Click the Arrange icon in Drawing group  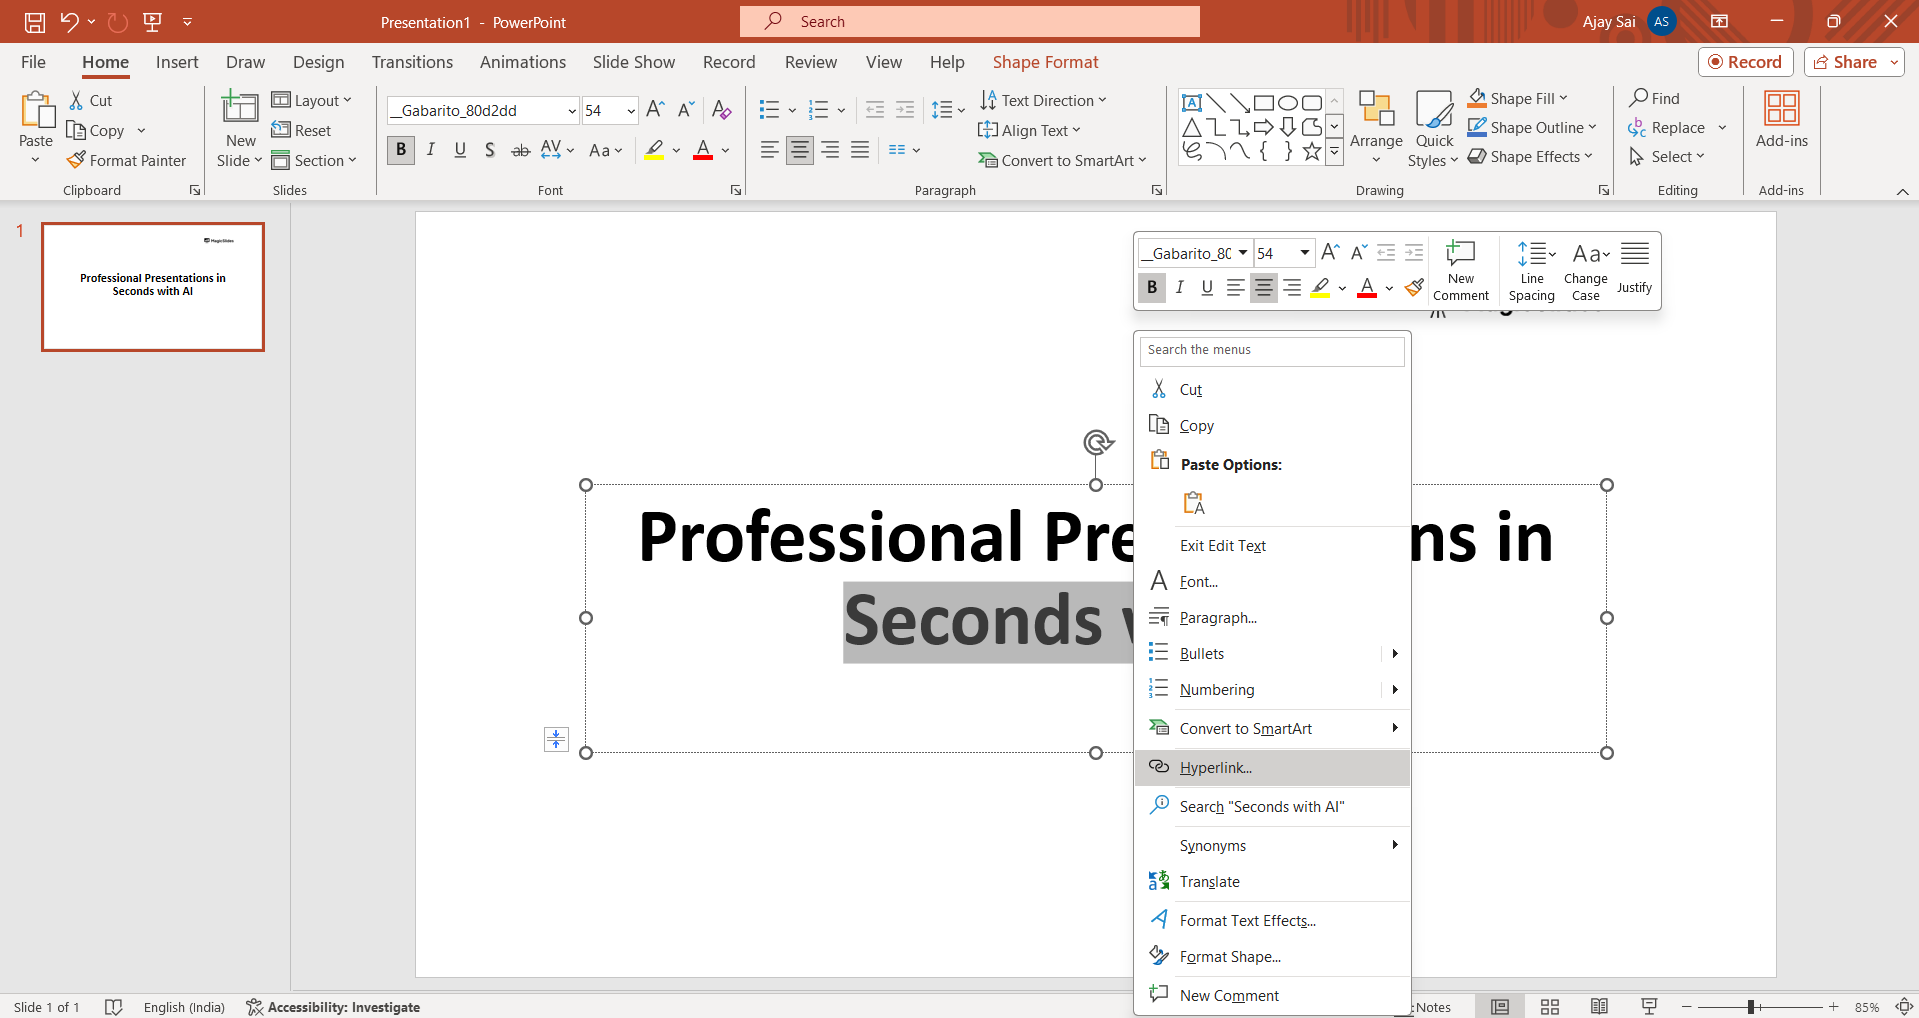(x=1376, y=110)
